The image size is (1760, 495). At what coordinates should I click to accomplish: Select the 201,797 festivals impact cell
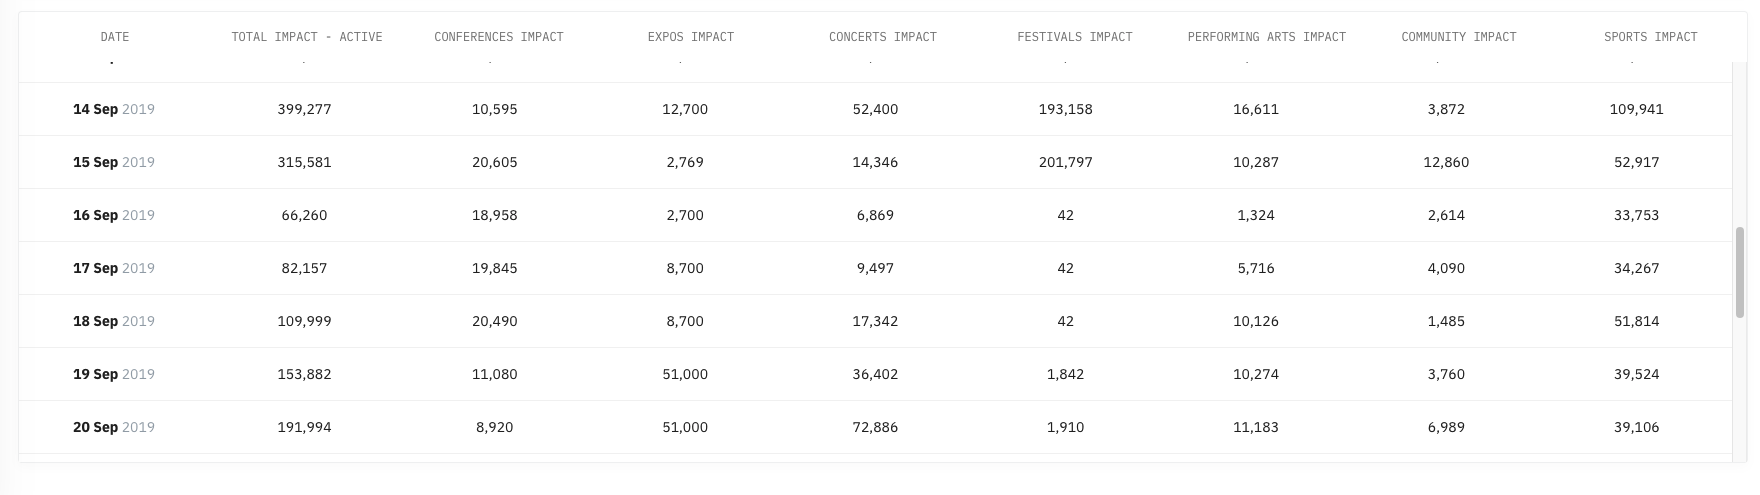[x=1066, y=162]
